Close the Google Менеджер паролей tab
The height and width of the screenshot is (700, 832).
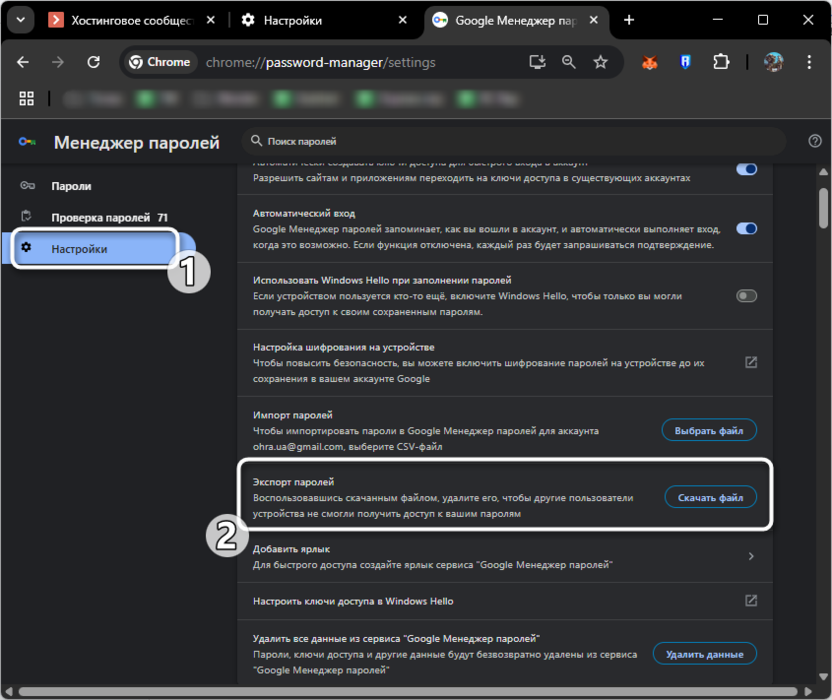(x=594, y=20)
